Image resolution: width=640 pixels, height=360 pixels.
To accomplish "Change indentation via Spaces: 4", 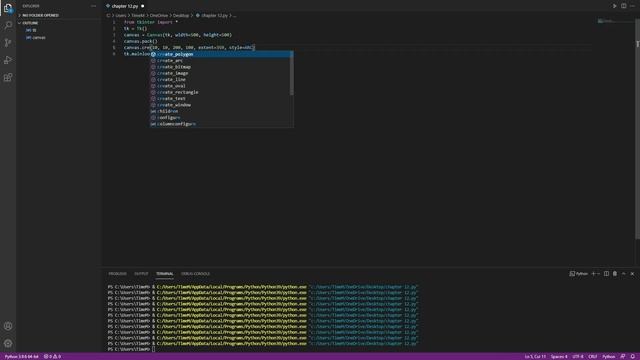I will [x=559, y=357].
